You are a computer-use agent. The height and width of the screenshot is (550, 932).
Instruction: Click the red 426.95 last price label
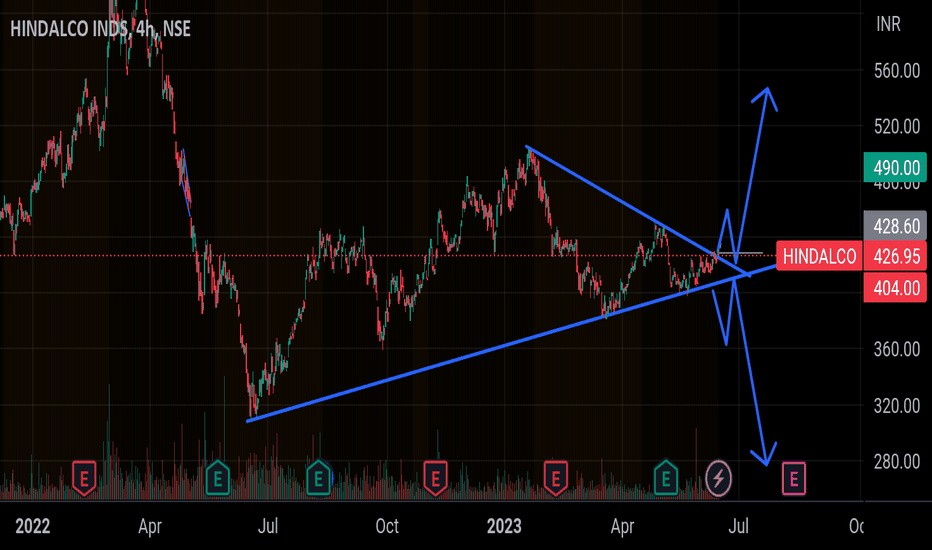pos(895,256)
